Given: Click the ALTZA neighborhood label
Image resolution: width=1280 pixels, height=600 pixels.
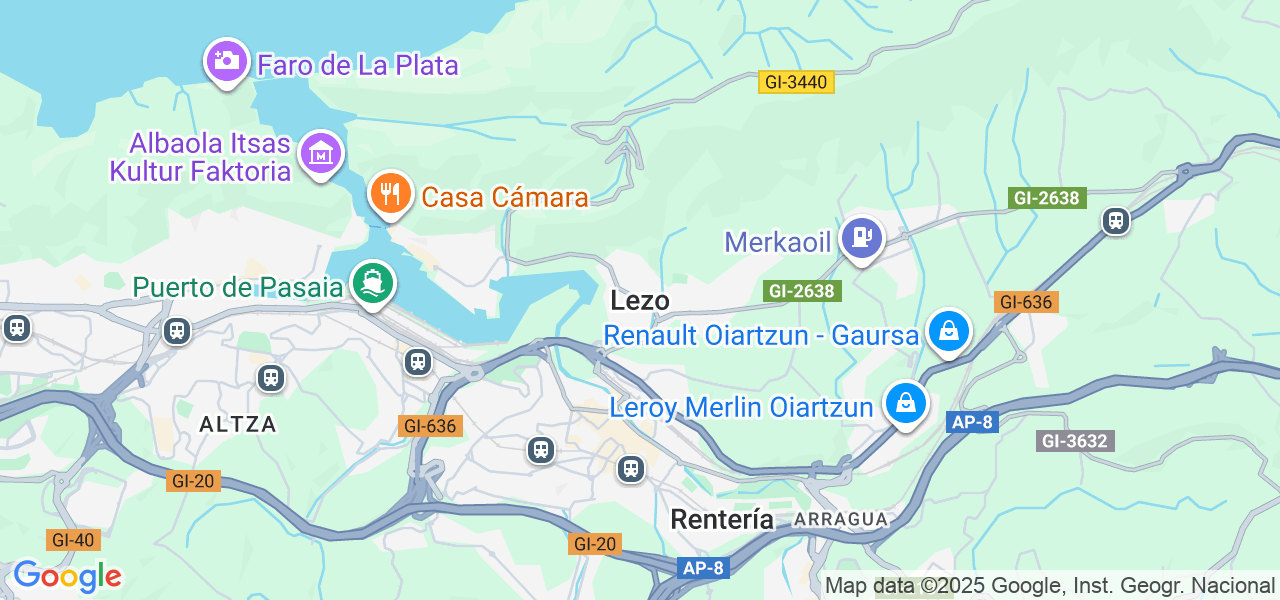Looking at the screenshot, I should (238, 424).
